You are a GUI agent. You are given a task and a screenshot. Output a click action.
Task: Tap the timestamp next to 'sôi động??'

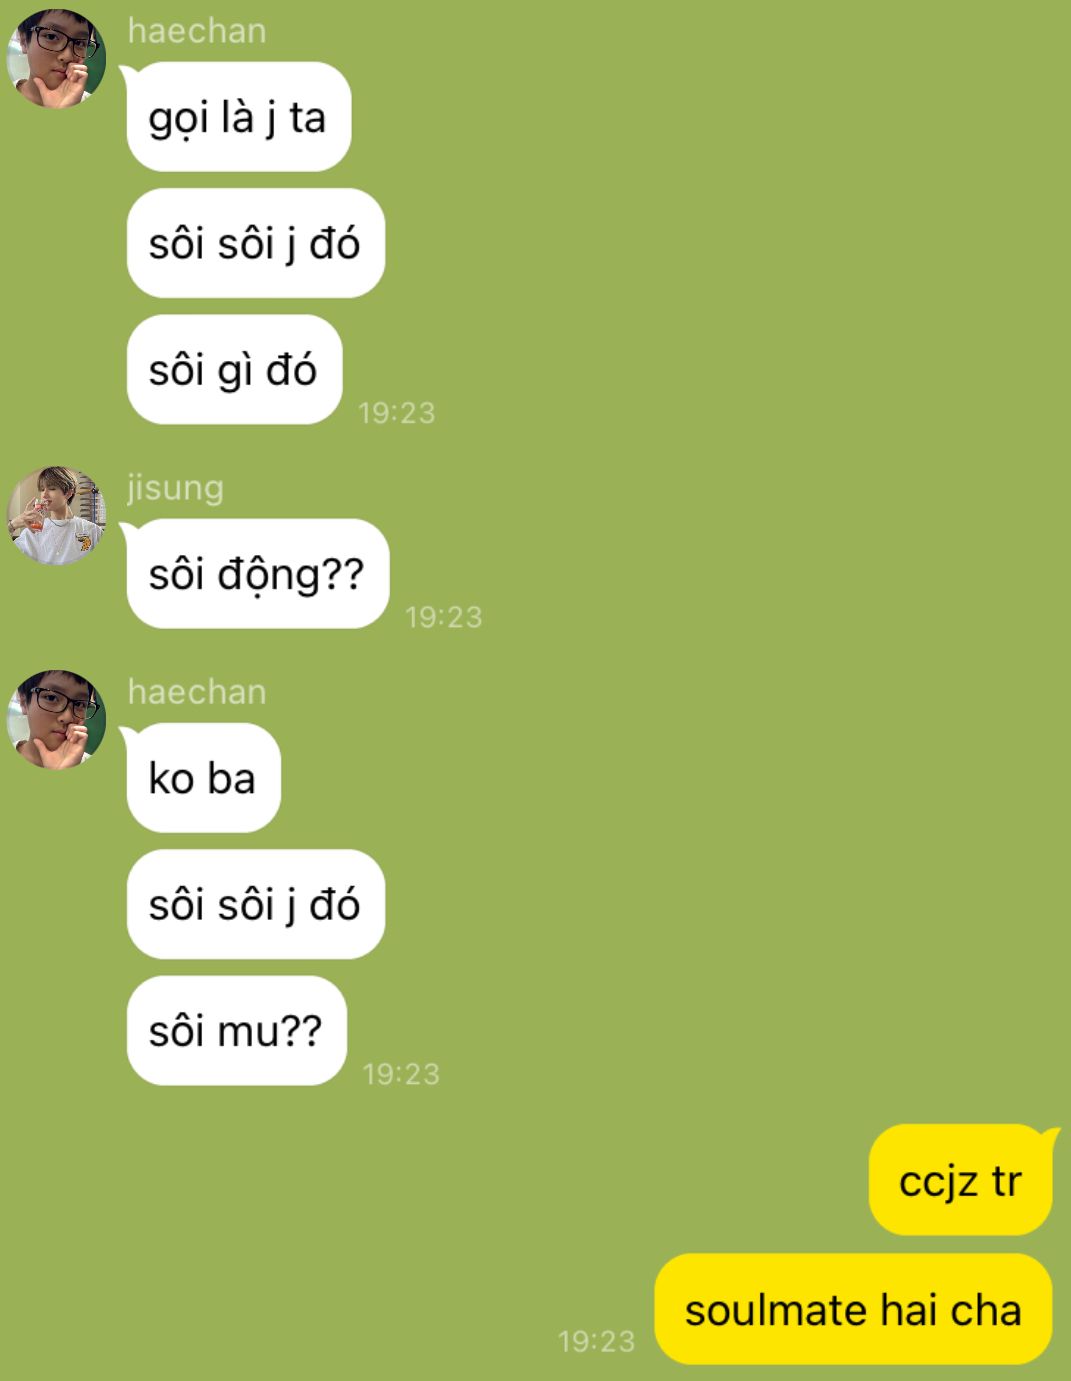[x=444, y=617]
